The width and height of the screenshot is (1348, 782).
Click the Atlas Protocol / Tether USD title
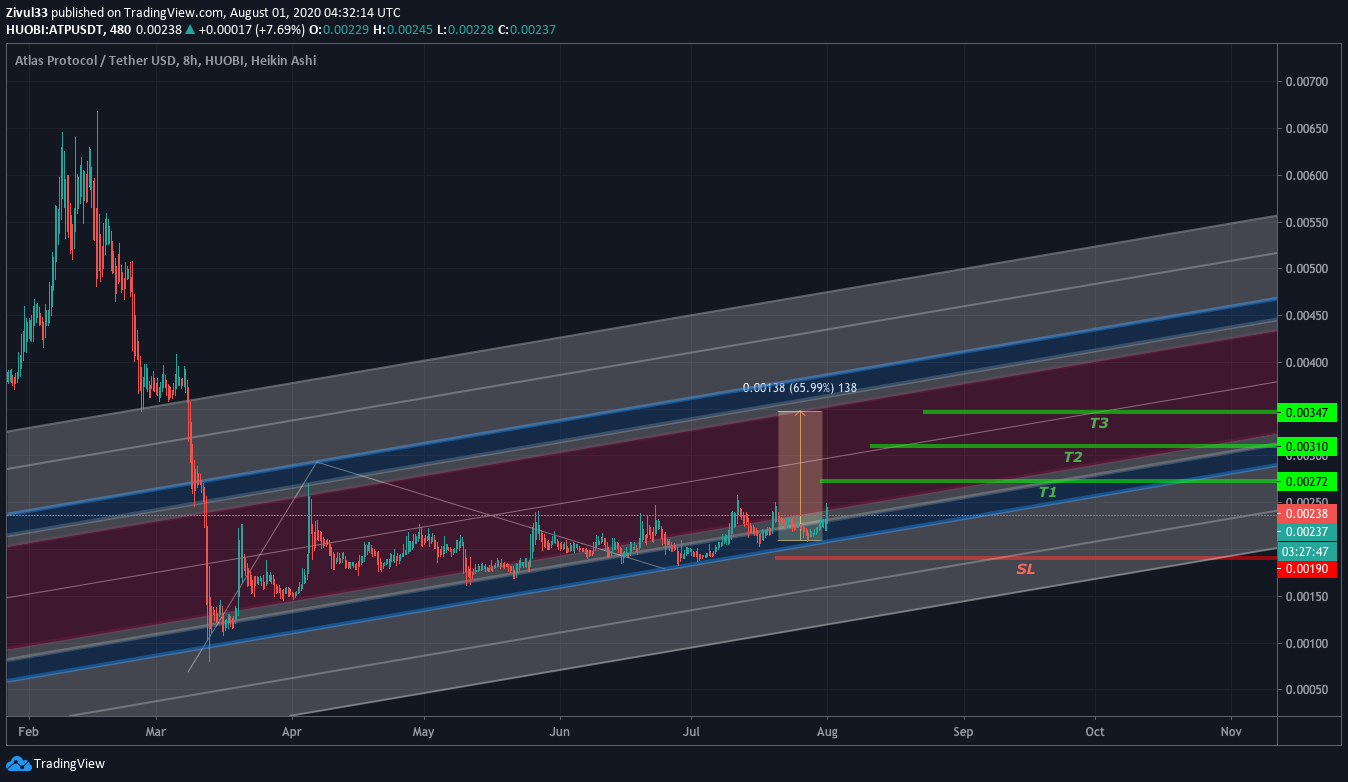coord(94,61)
